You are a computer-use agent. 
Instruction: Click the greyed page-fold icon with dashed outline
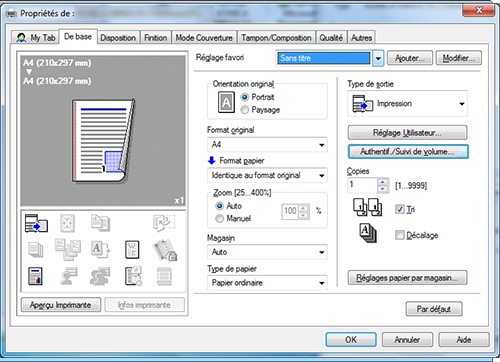click(x=164, y=223)
